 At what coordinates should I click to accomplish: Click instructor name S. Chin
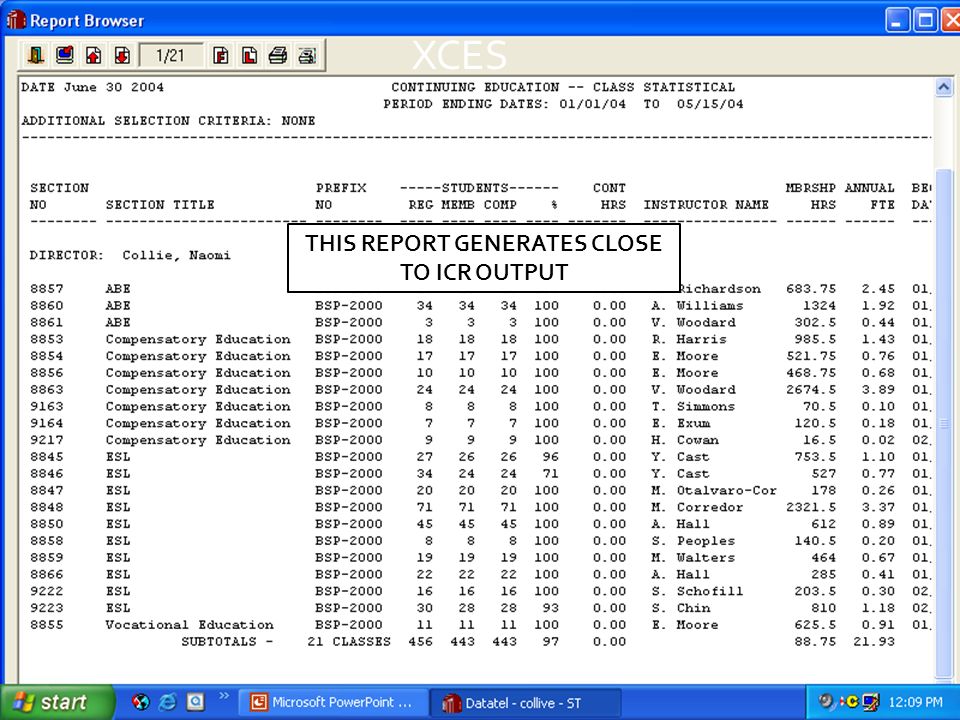(x=680, y=608)
